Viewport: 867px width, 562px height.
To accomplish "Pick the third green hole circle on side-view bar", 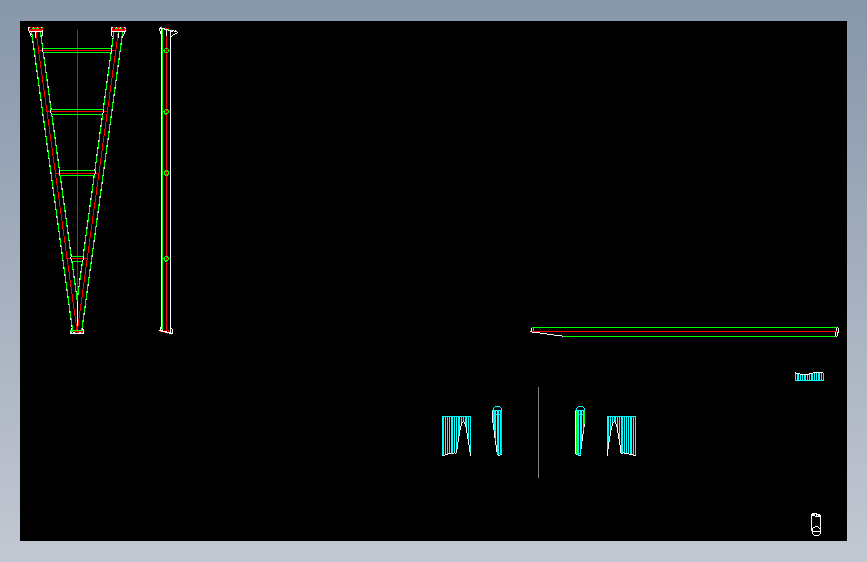I will pyautogui.click(x=166, y=173).
